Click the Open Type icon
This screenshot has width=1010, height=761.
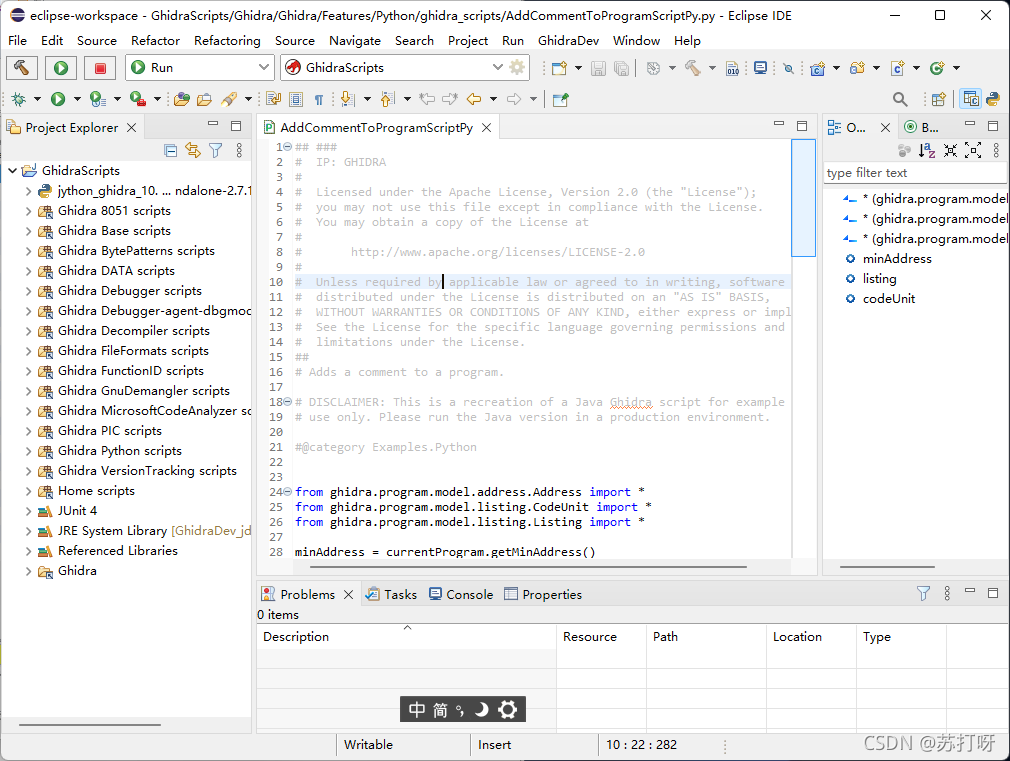182,99
